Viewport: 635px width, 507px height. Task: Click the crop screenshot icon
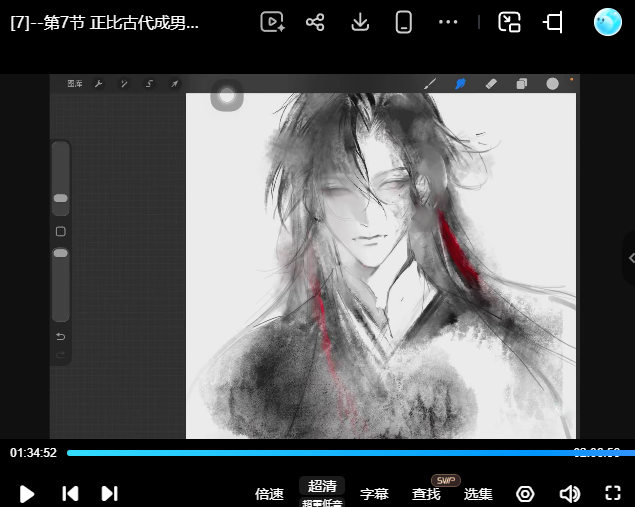point(553,22)
